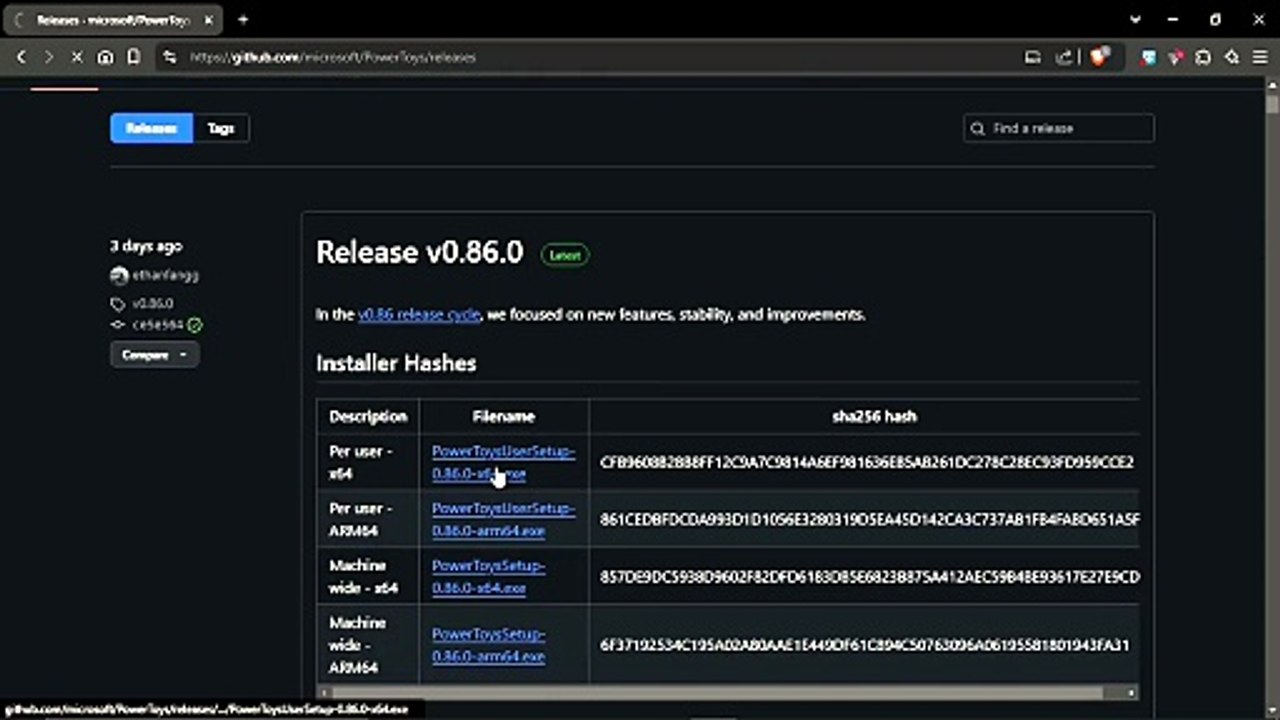
Task: Switch to the Tags tab
Action: coord(220,128)
